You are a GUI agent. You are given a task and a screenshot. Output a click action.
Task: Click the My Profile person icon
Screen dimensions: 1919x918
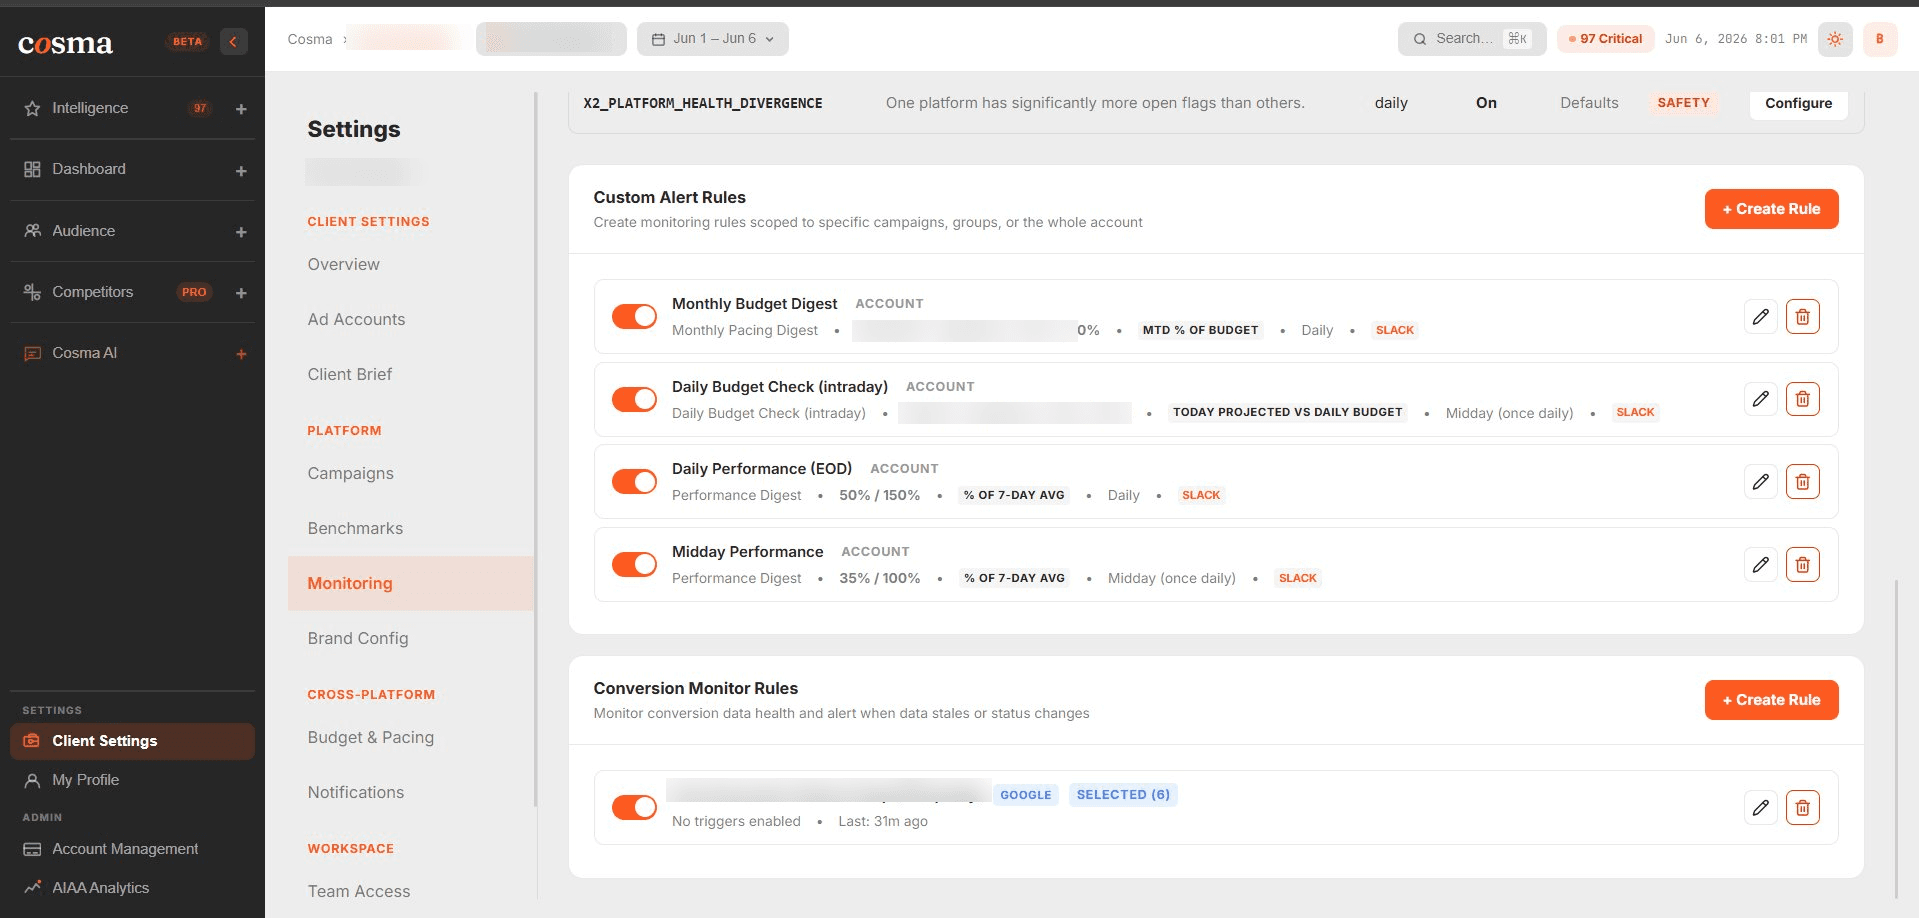coord(32,780)
